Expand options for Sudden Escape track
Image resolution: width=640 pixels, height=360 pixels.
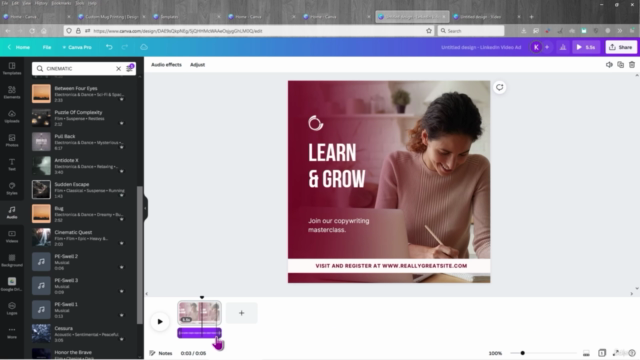click(x=121, y=196)
